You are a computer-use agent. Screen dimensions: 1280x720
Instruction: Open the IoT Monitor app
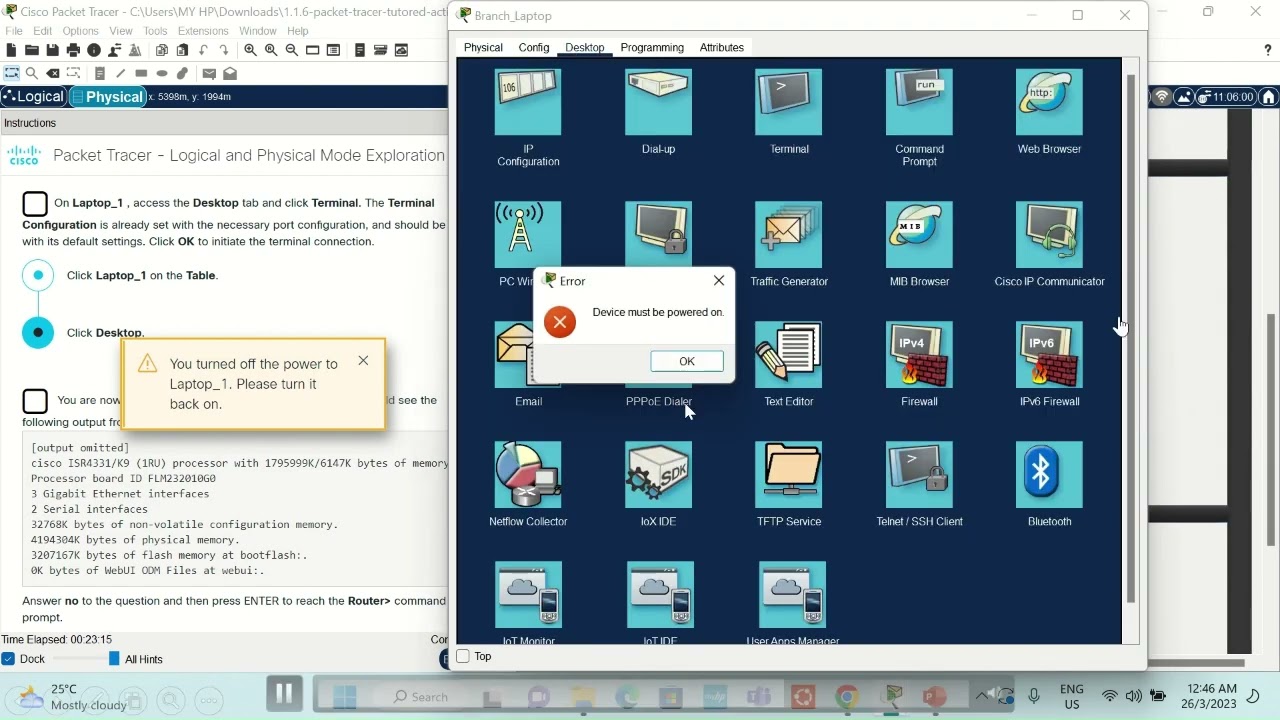528,595
